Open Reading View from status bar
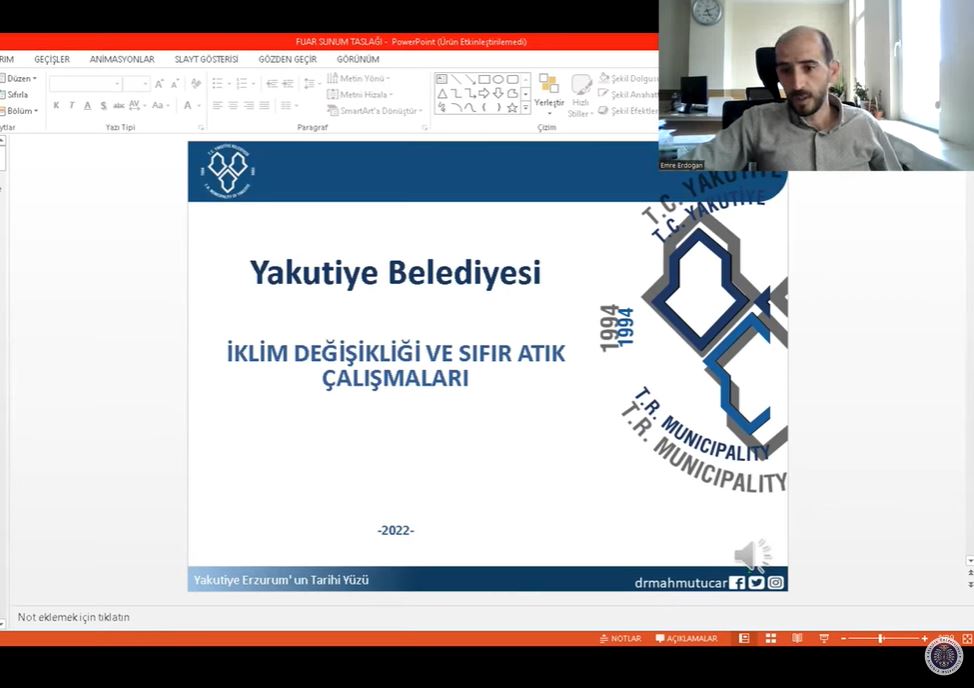This screenshot has width=974, height=688. click(797, 638)
